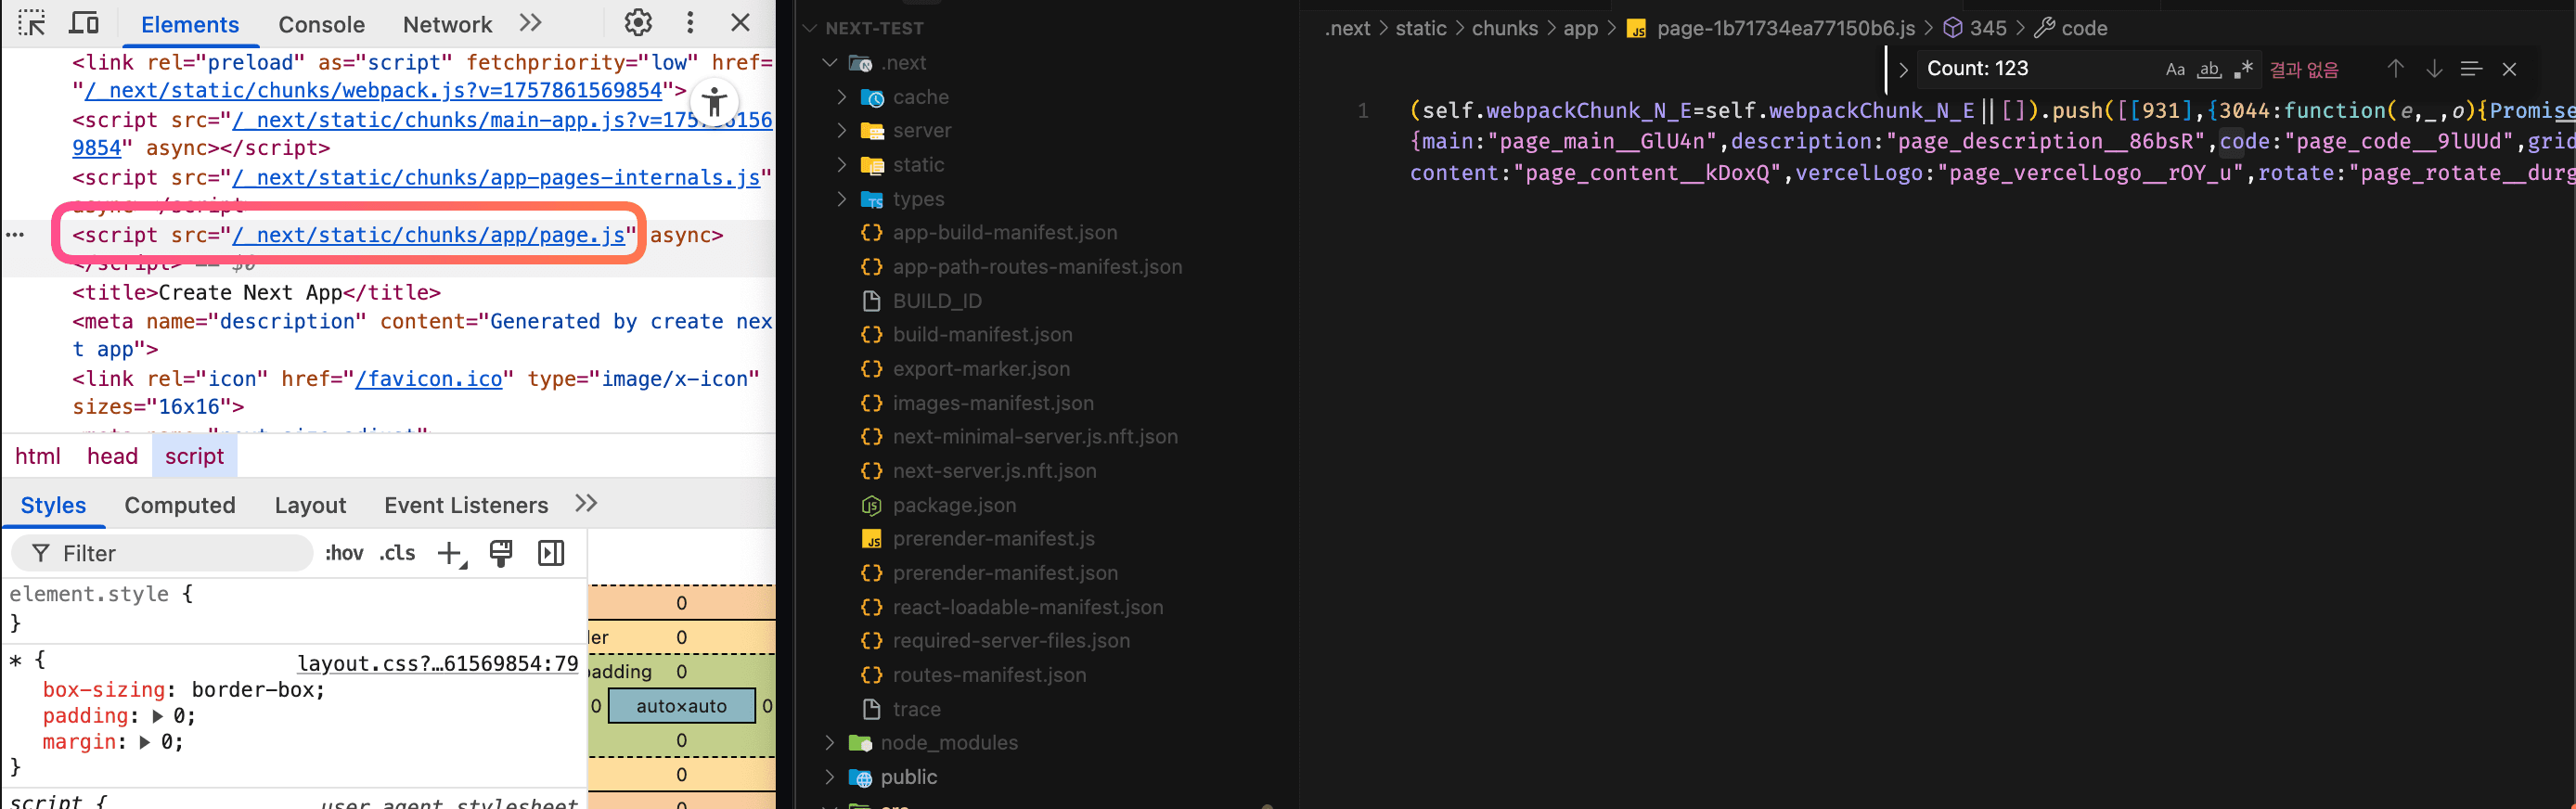The height and width of the screenshot is (809, 2576).
Task: Click the new style rule plus icon
Action: [x=451, y=553]
